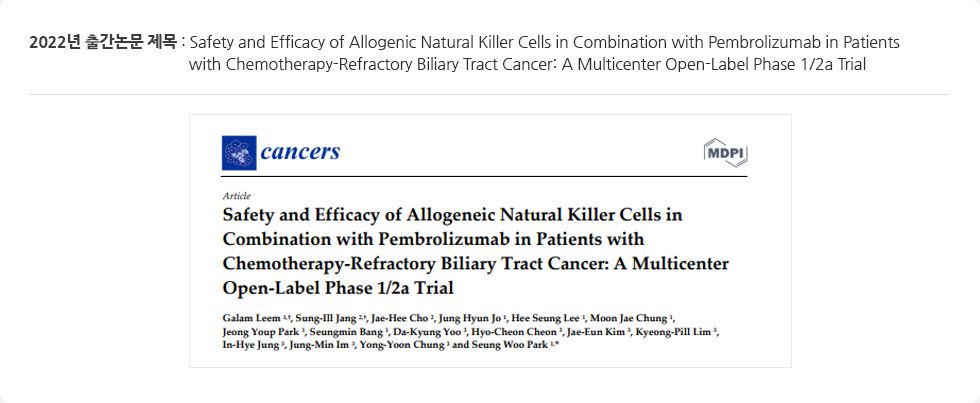The height and width of the screenshot is (403, 980).
Task: Click 'Open-Label Phase 1/2a Trial' heading line
Action: [x=338, y=289]
